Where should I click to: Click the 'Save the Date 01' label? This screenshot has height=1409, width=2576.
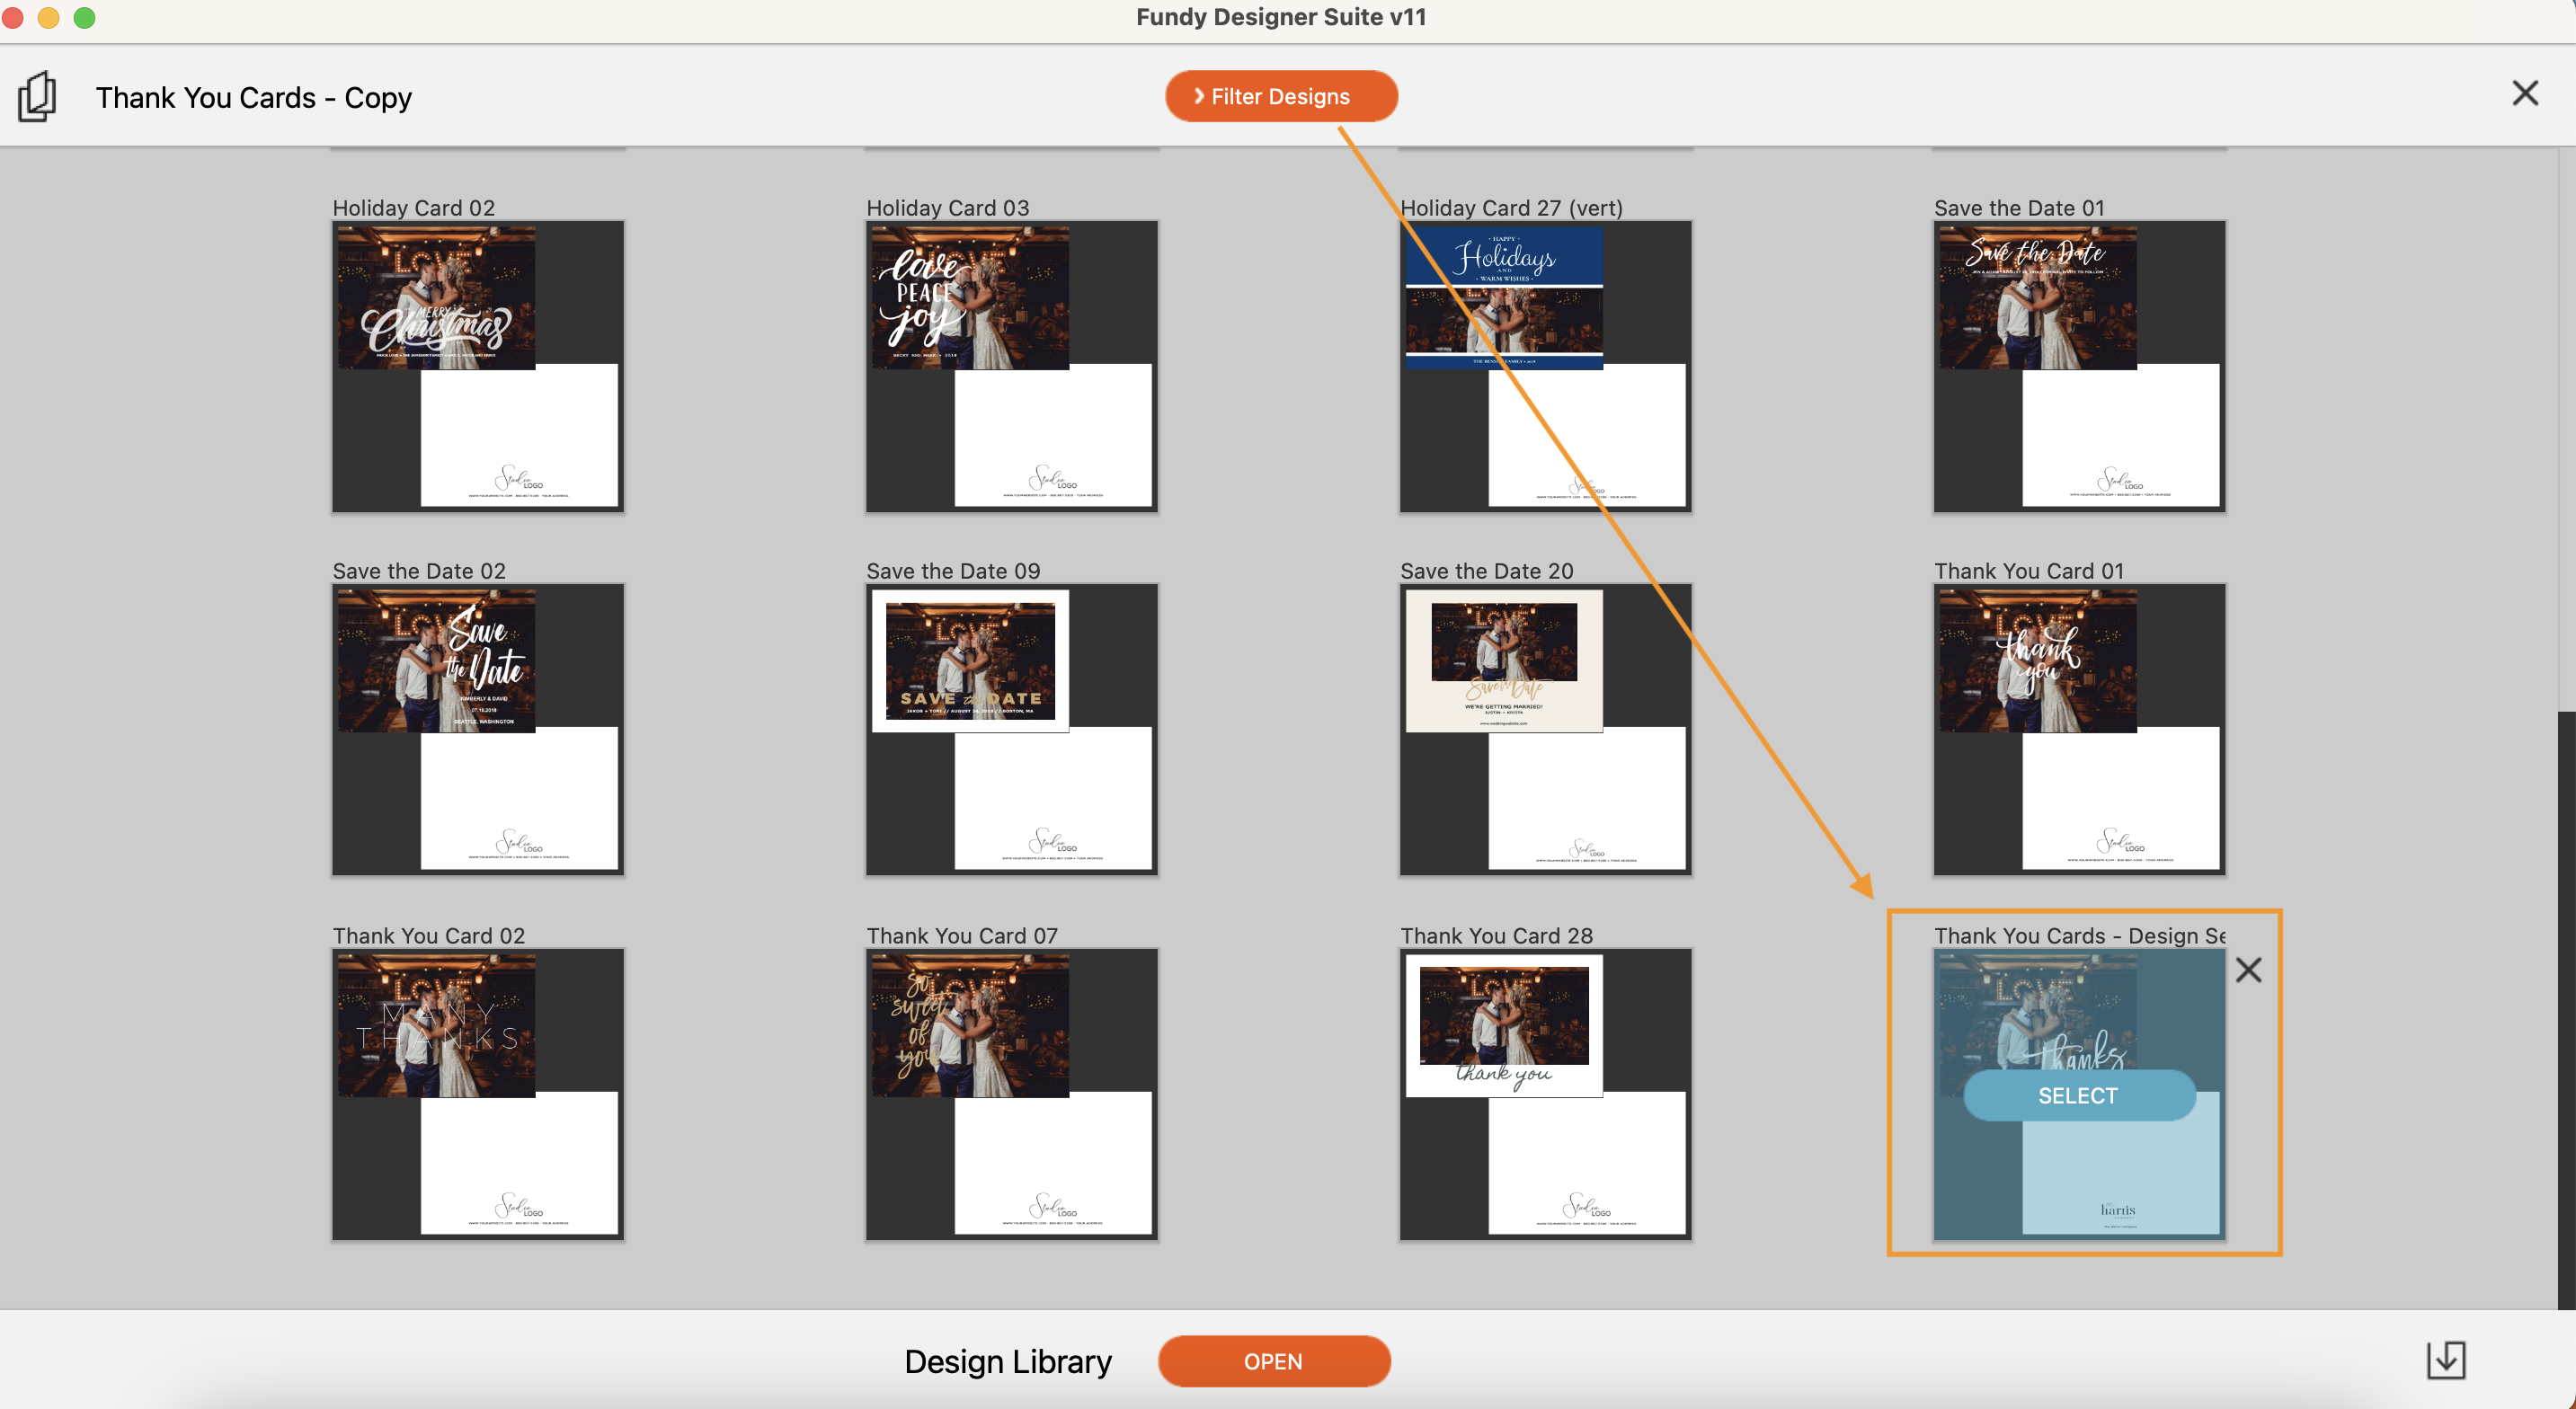coord(2020,208)
